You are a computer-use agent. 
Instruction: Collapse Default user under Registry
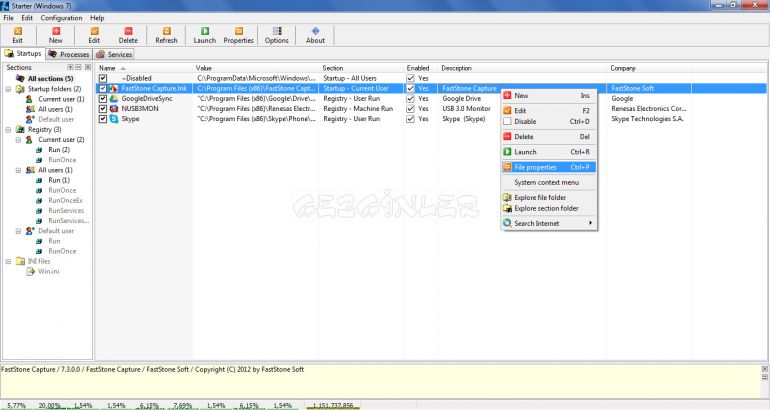point(18,231)
